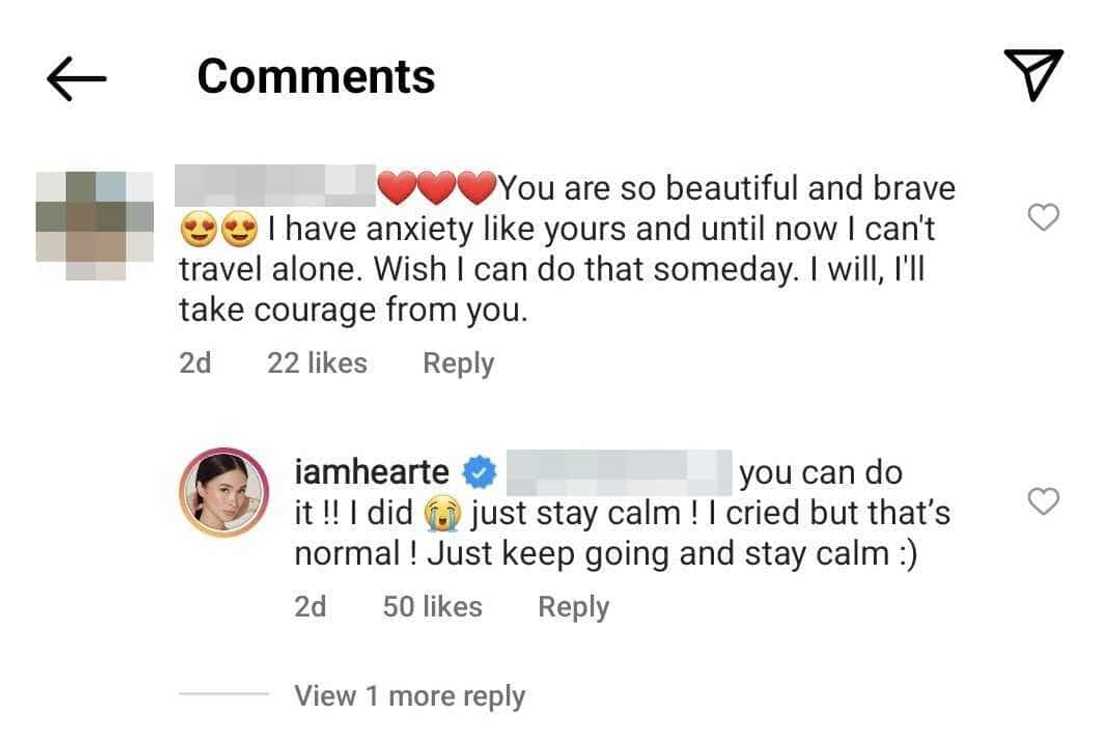Tap the 2d timestamp under iamhearte's reply
This screenshot has height=743, width=1120.
point(310,607)
